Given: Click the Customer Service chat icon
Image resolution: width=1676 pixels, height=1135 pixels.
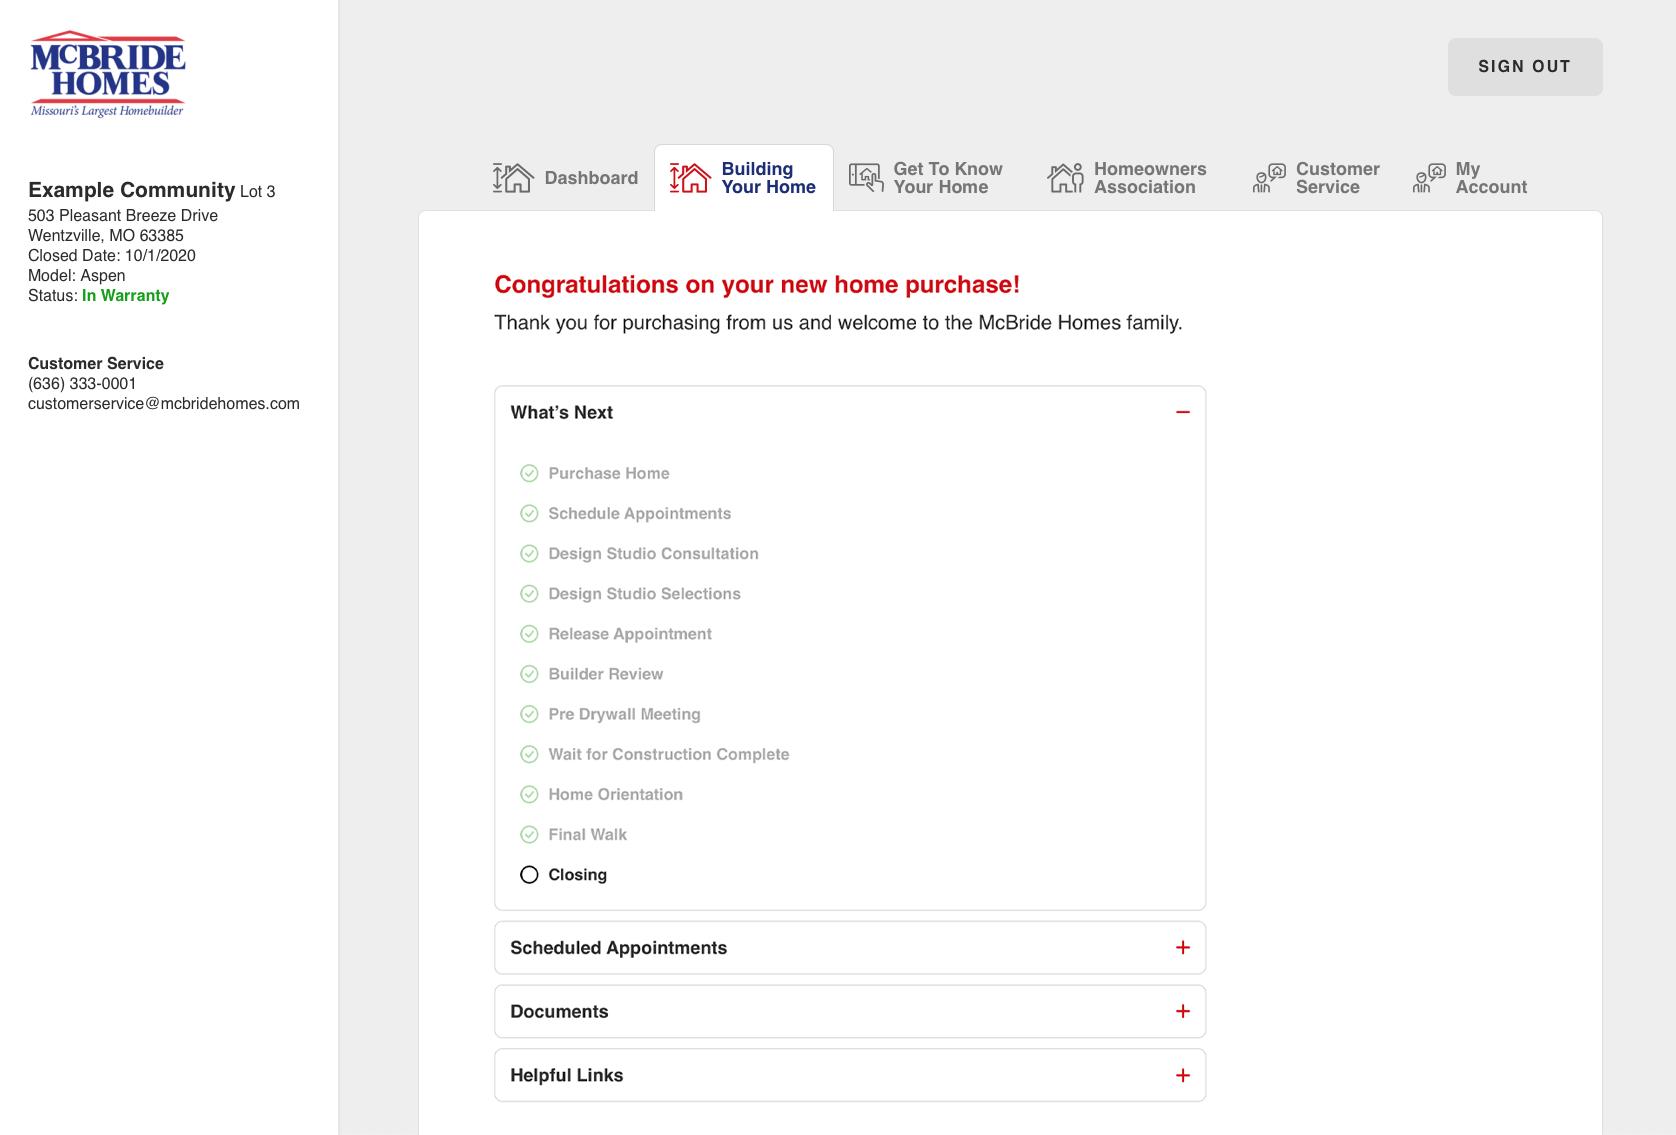Looking at the screenshot, I should click(x=1269, y=178).
